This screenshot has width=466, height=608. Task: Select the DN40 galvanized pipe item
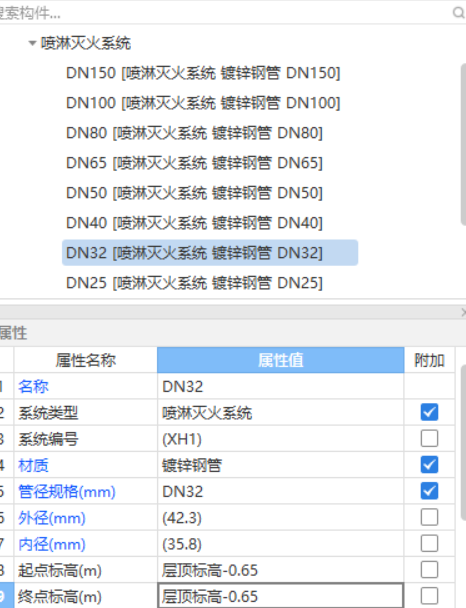click(194, 223)
